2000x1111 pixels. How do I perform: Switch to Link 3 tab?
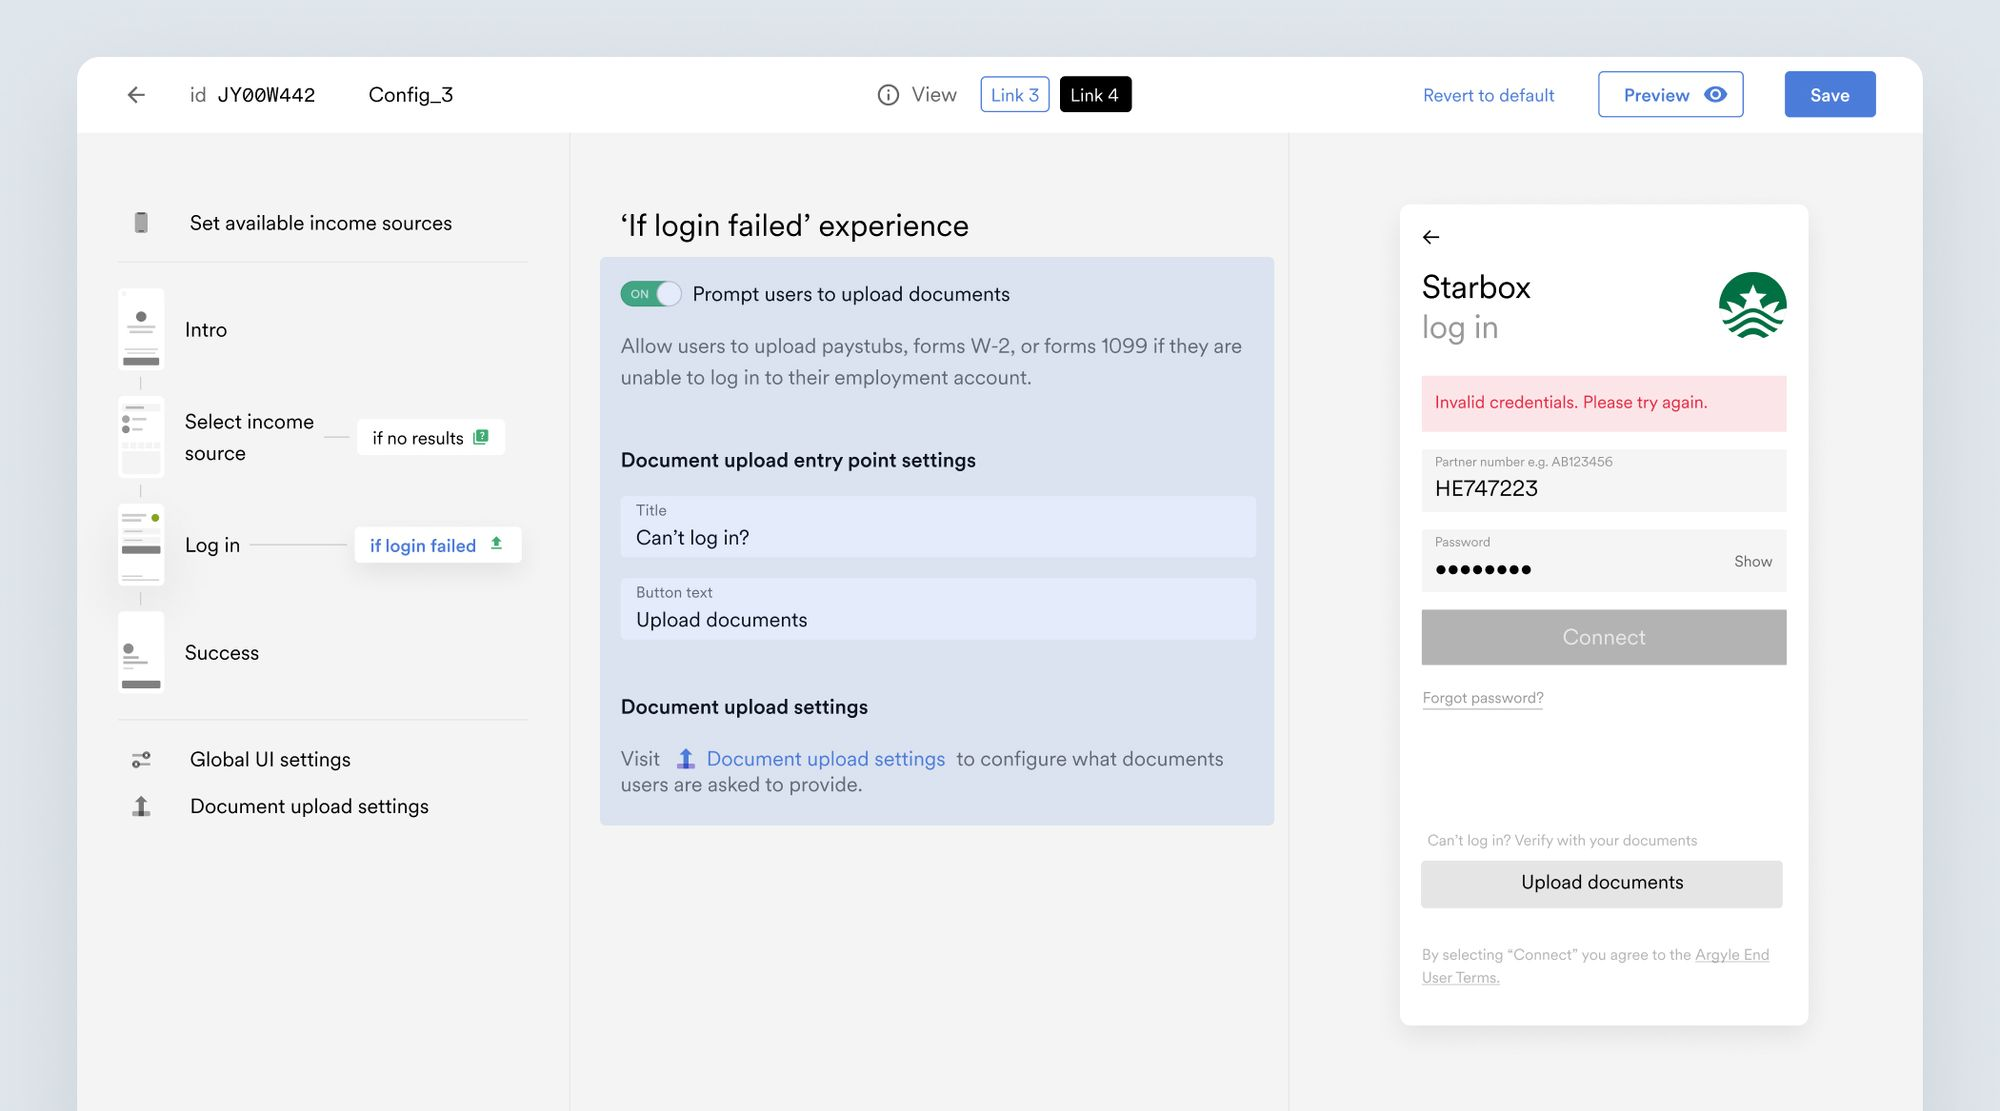point(1014,95)
